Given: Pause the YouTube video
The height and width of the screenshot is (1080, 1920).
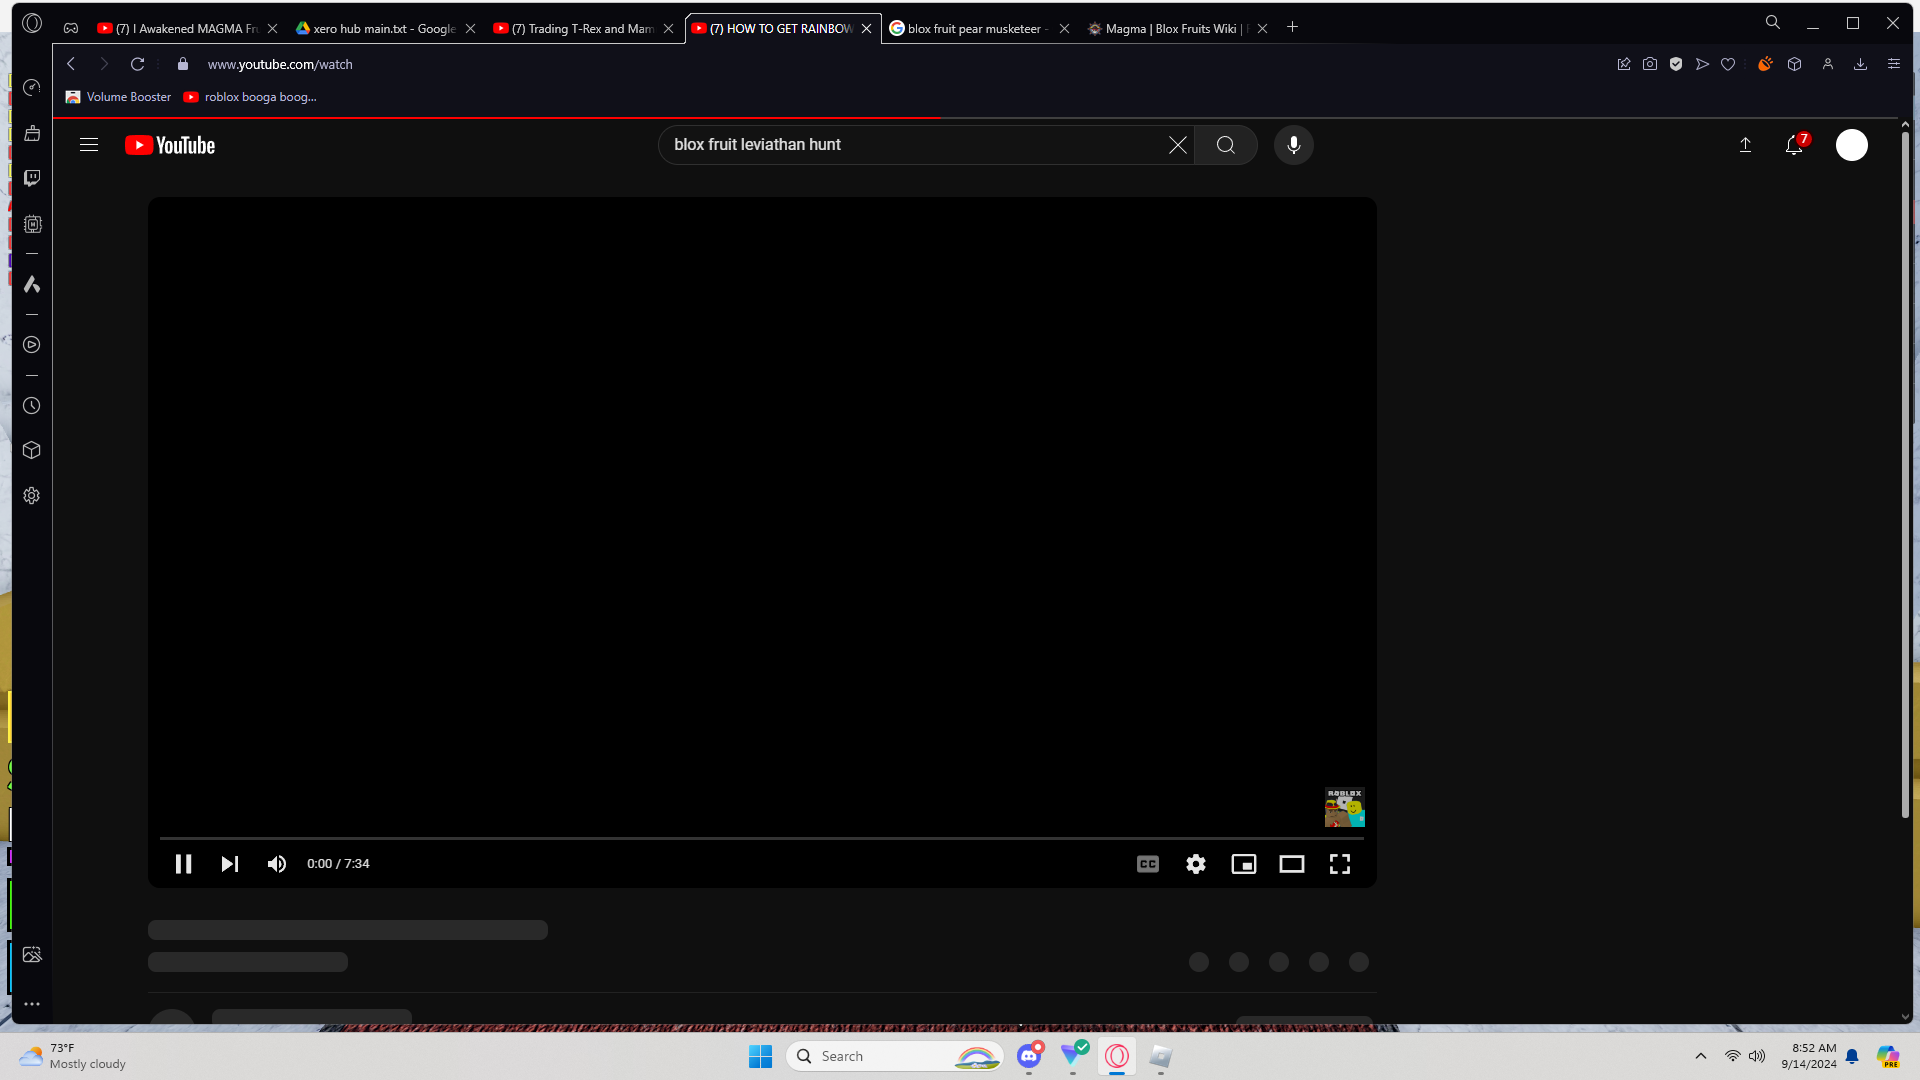Looking at the screenshot, I should pyautogui.click(x=183, y=864).
